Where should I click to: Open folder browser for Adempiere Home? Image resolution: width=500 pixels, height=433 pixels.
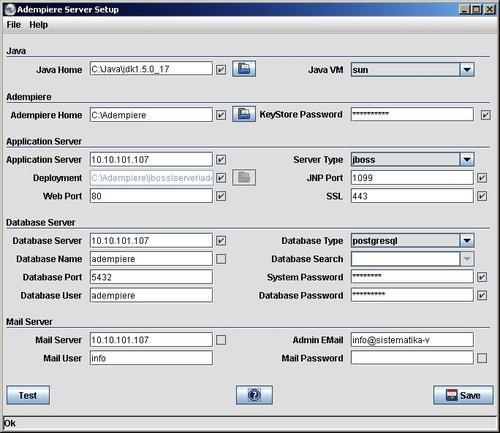pyautogui.click(x=244, y=114)
